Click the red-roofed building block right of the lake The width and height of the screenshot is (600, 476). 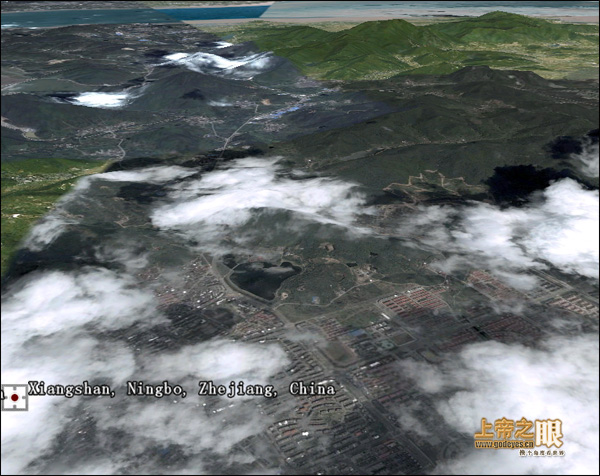pos(415,303)
